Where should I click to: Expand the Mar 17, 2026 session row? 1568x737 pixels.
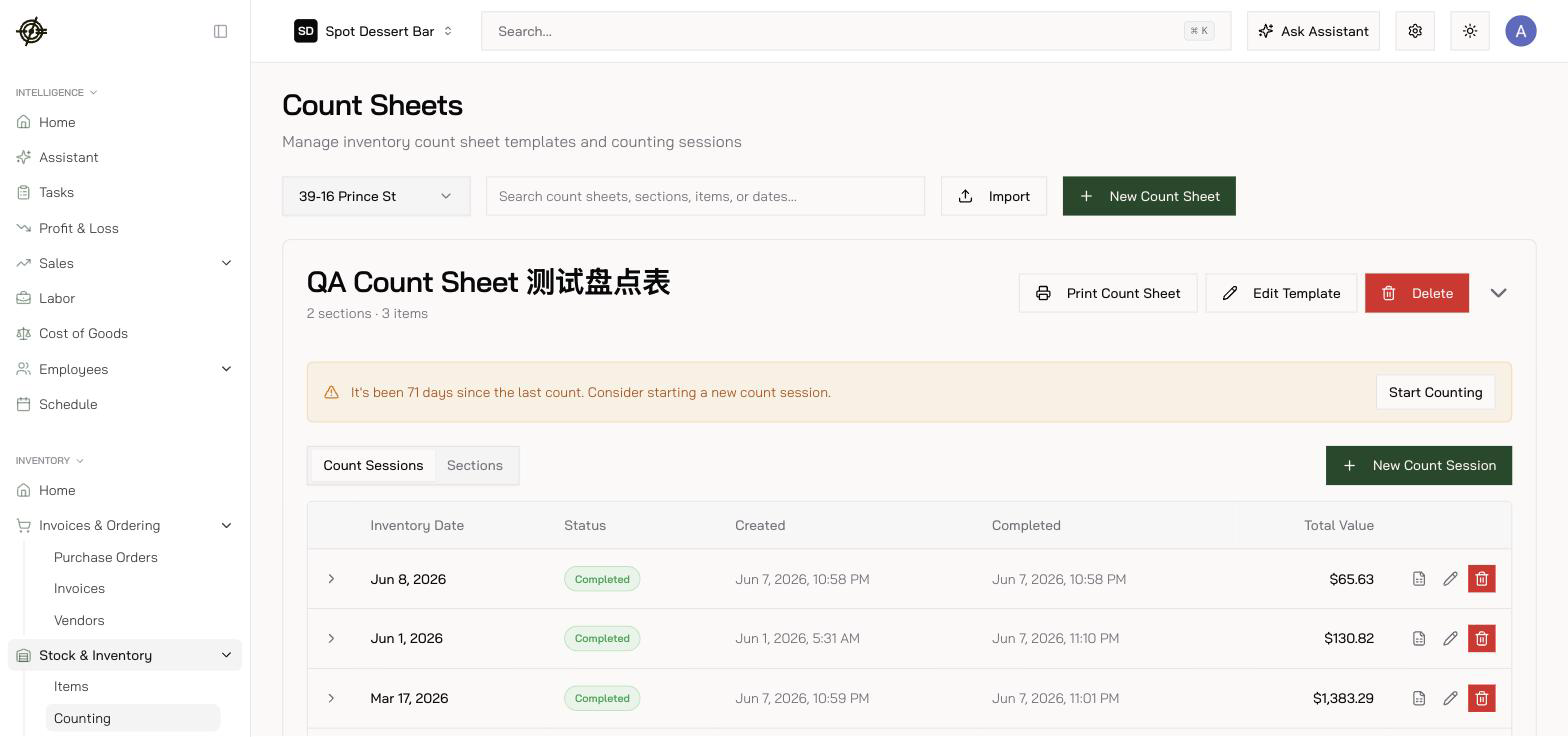click(x=331, y=698)
